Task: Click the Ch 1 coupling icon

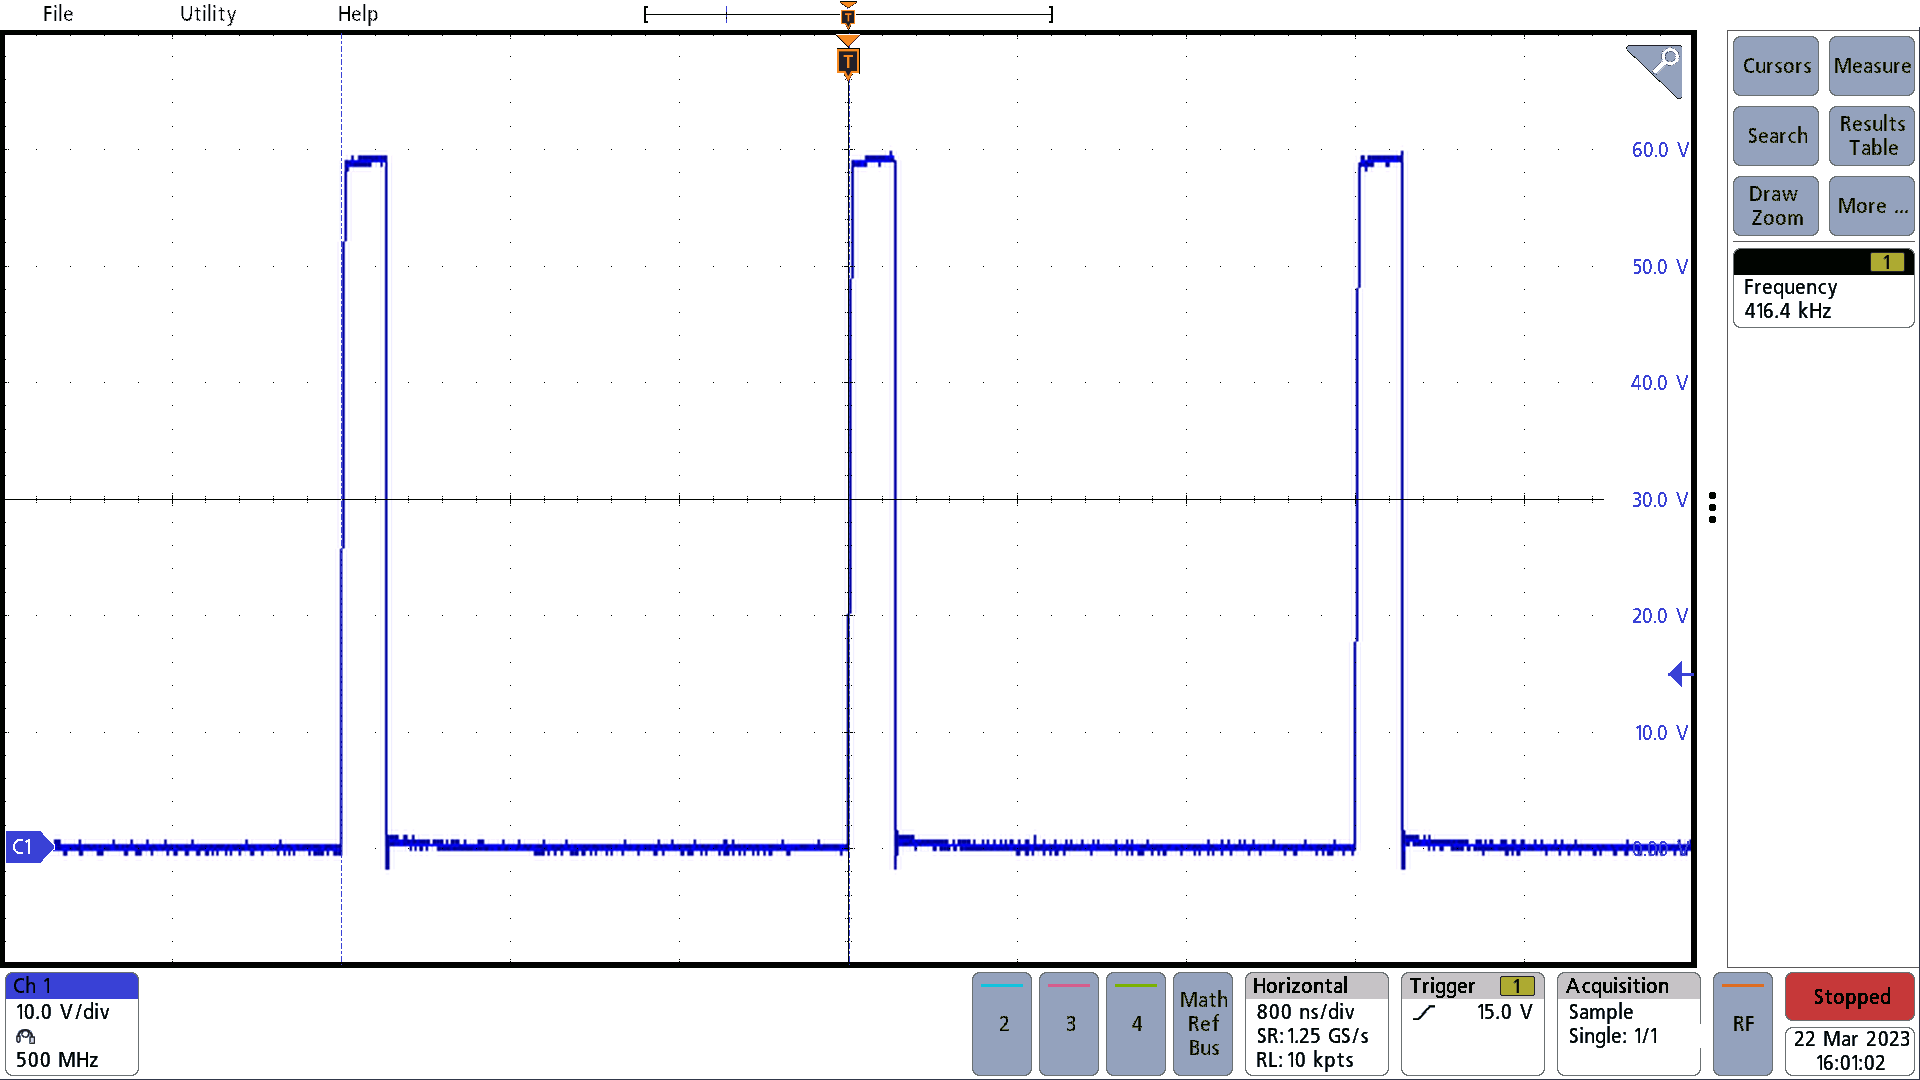Action: point(25,1037)
